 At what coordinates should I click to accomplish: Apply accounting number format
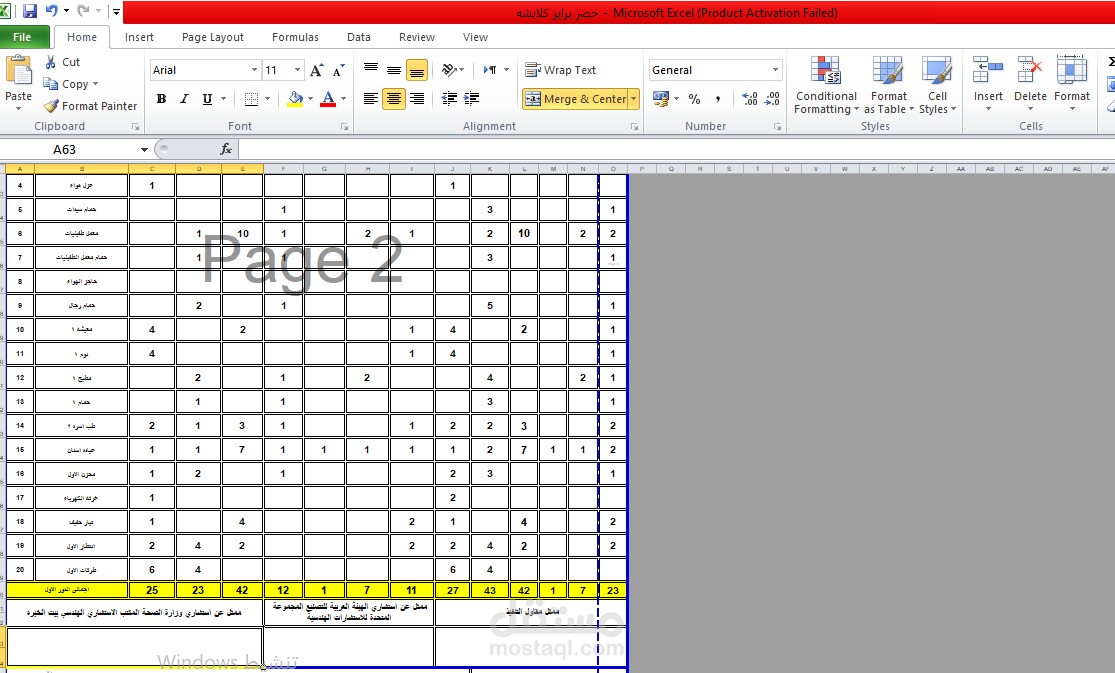tap(661, 99)
